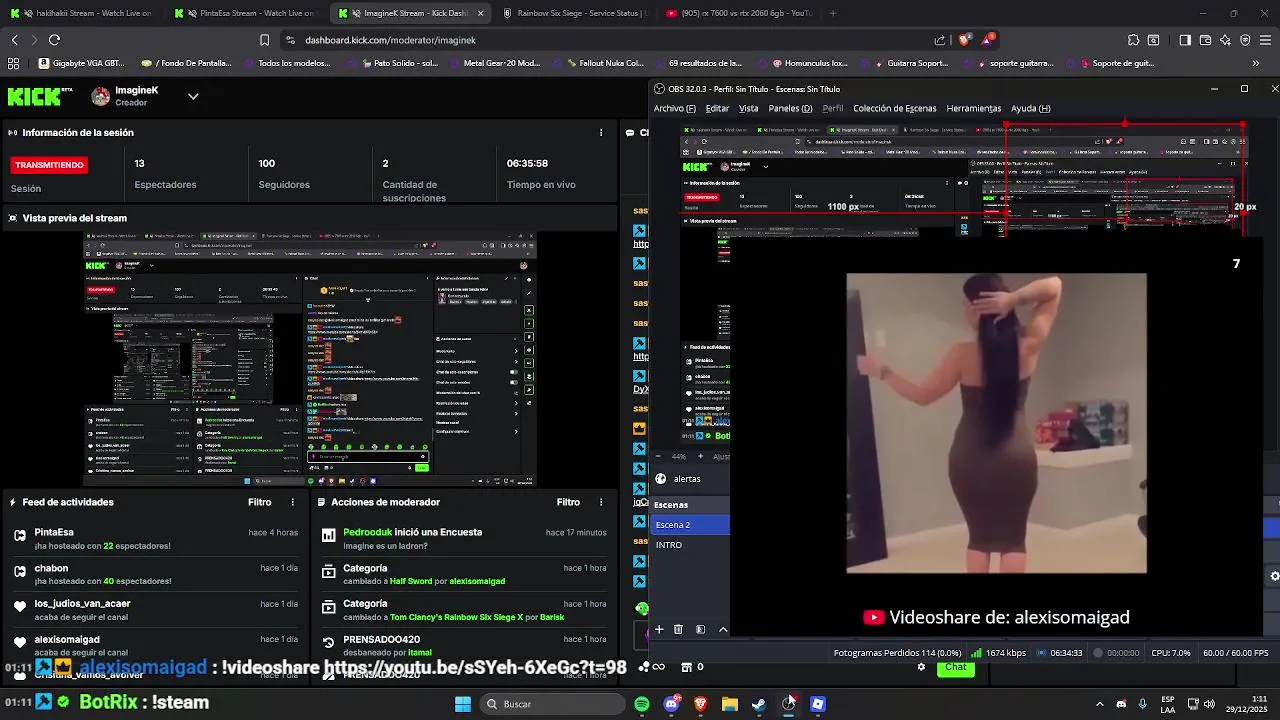Go back in browser history
Screen dimensions: 1280x720
click(15, 40)
